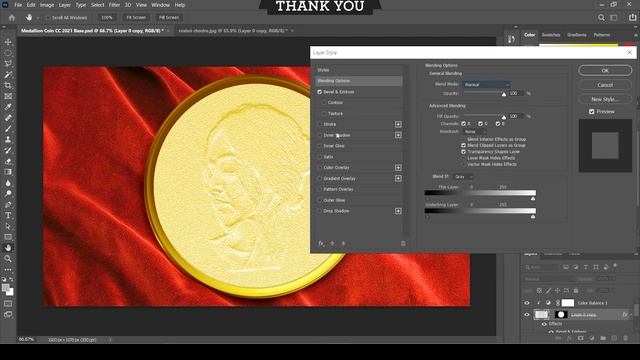The width and height of the screenshot is (640, 360).
Task: Click the Fit Screen button
Action: coord(136,18)
